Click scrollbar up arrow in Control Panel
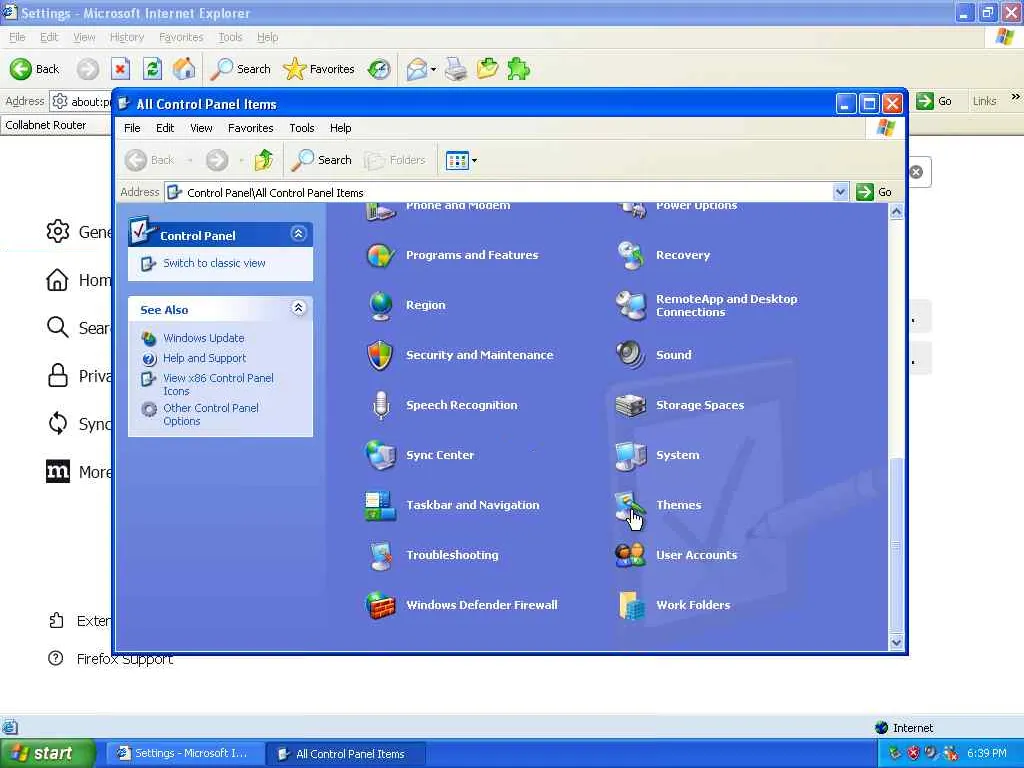1024x768 pixels. click(x=896, y=212)
